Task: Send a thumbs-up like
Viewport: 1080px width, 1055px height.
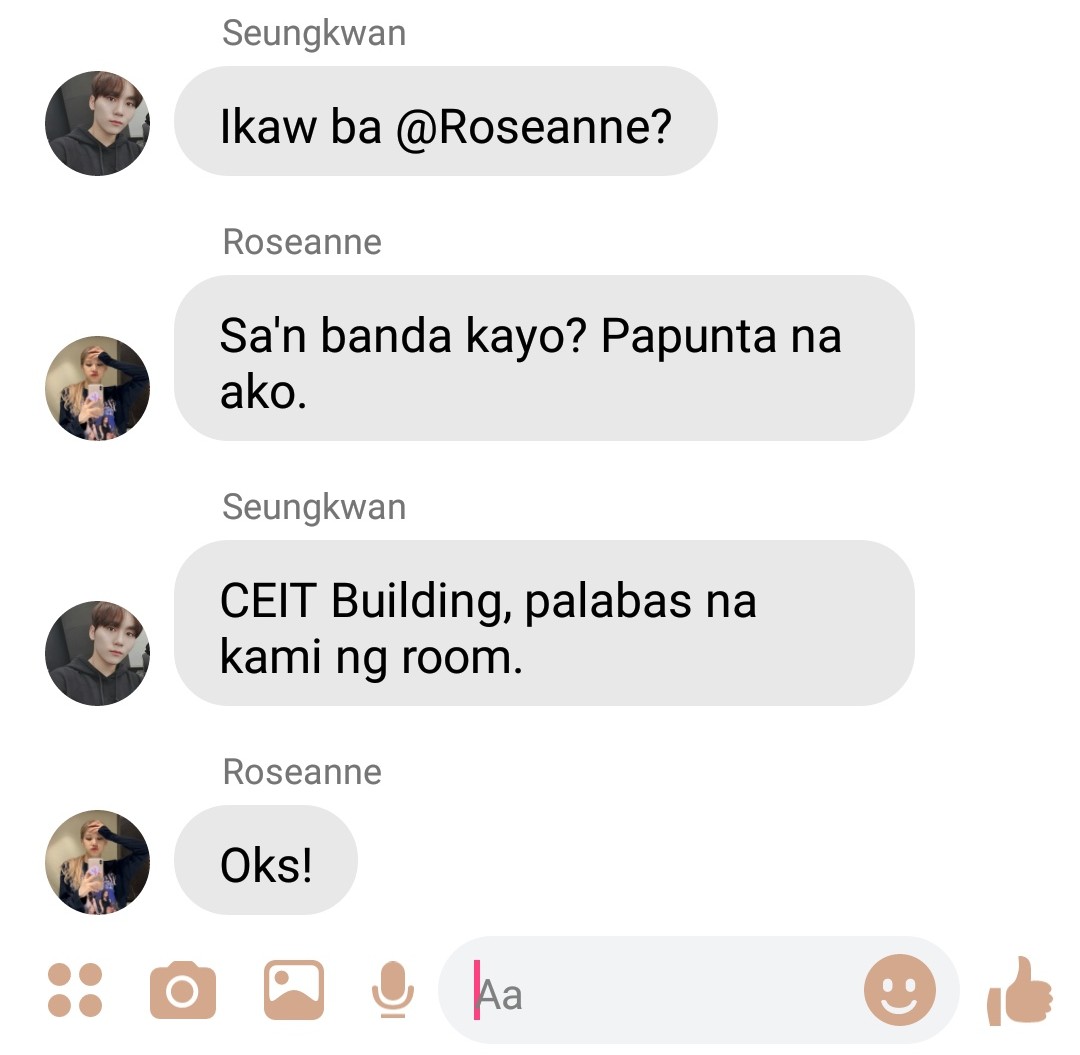Action: coord(1020,992)
